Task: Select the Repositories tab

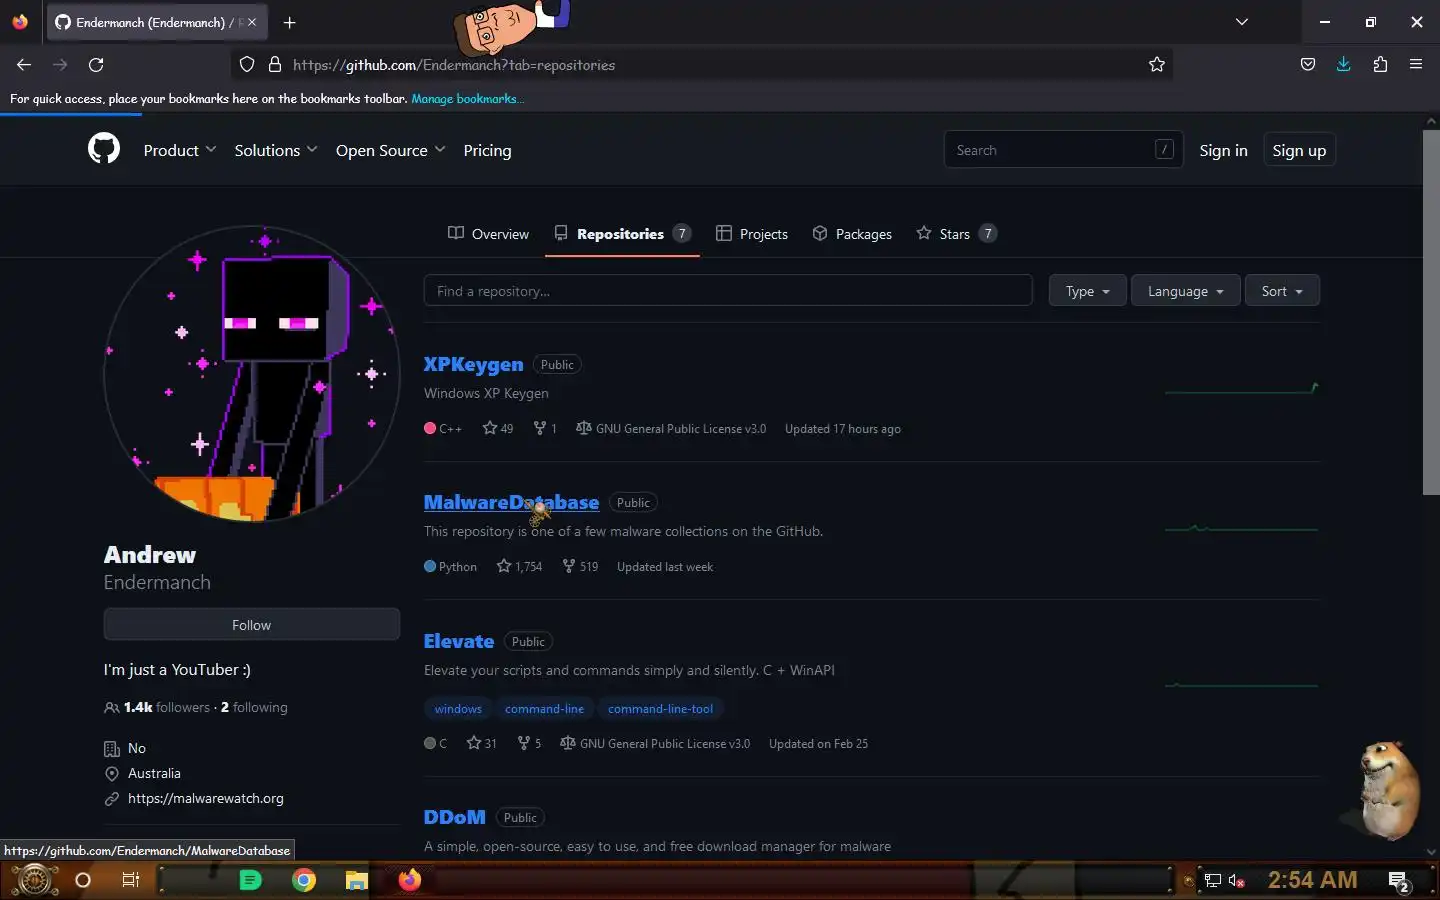Action: click(622, 234)
